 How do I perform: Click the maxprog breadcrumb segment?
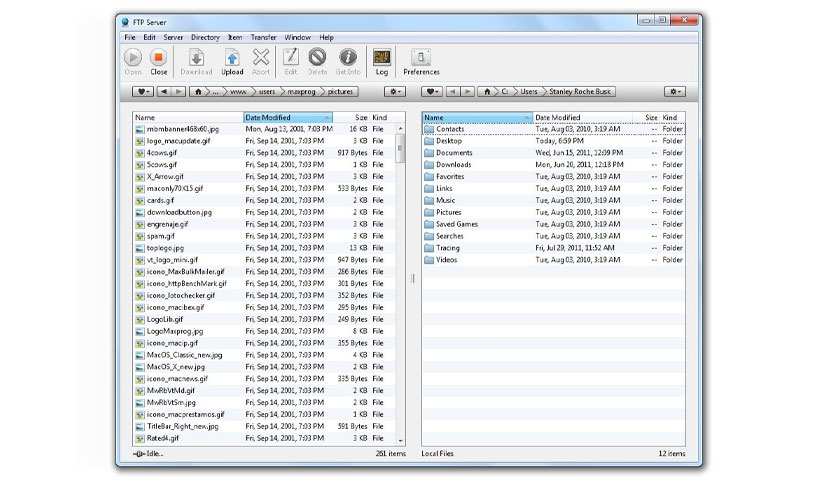tap(301, 92)
